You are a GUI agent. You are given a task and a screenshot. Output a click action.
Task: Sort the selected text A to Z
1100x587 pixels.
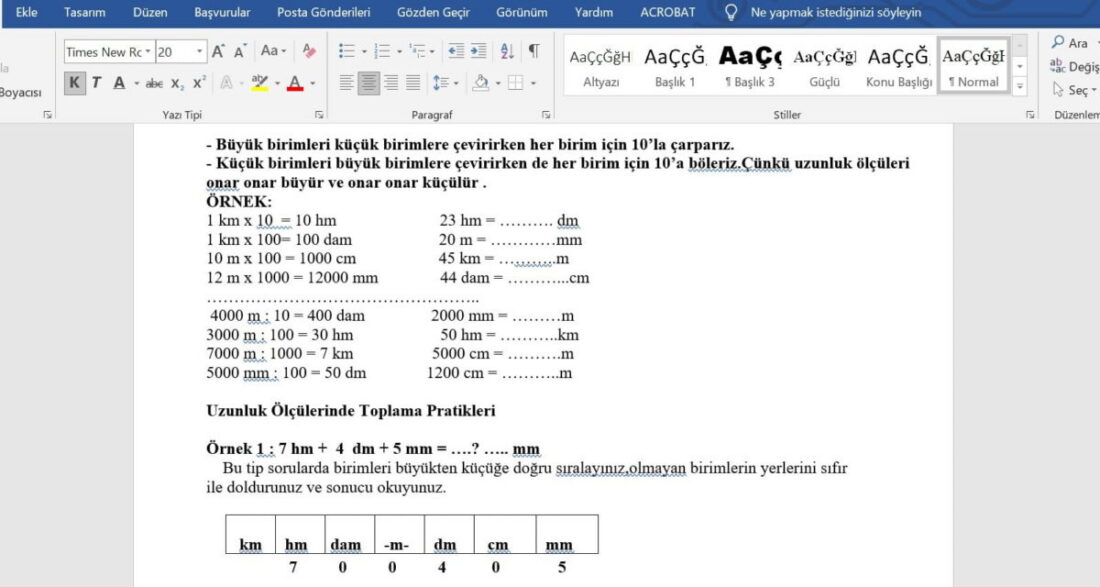point(507,50)
